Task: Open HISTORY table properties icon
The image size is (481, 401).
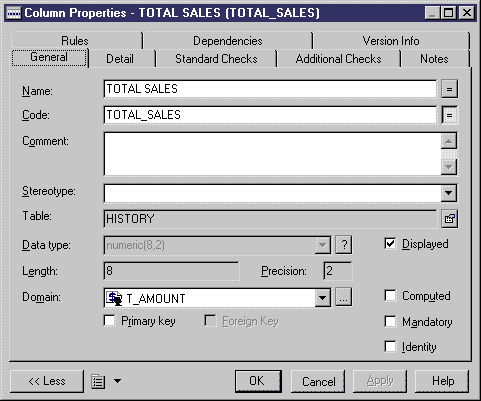Action: pyautogui.click(x=449, y=219)
